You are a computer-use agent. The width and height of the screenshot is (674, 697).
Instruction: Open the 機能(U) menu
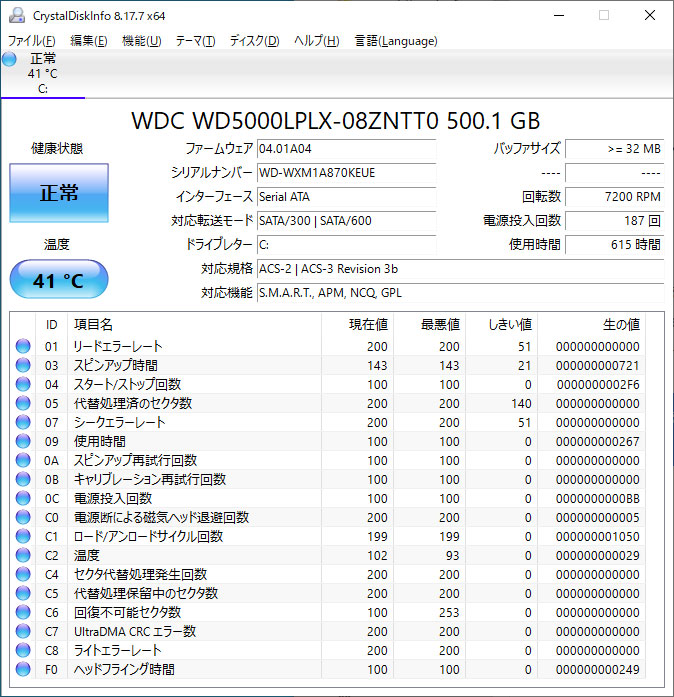141,41
